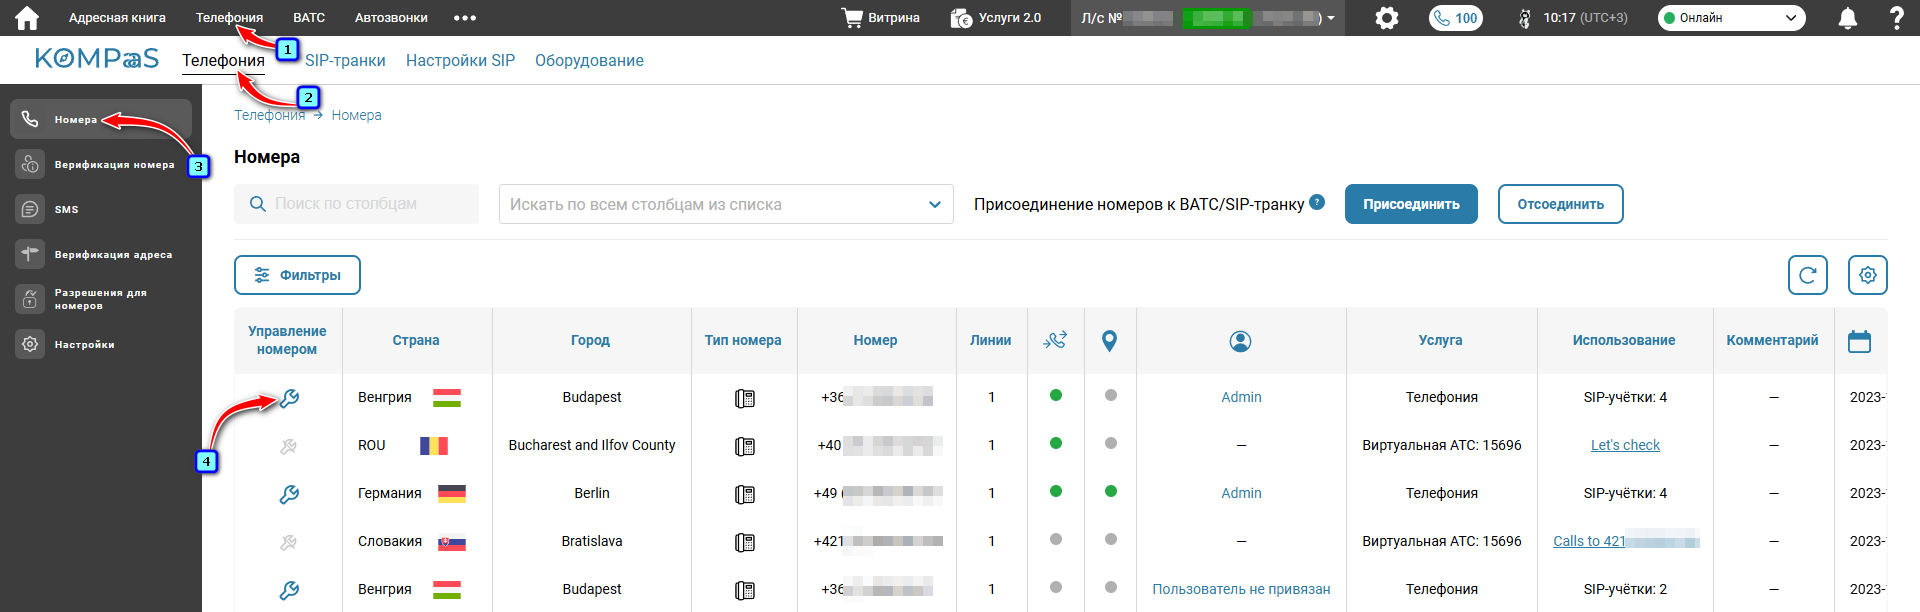Click Bucharest and Ilfov County cell

(x=592, y=445)
